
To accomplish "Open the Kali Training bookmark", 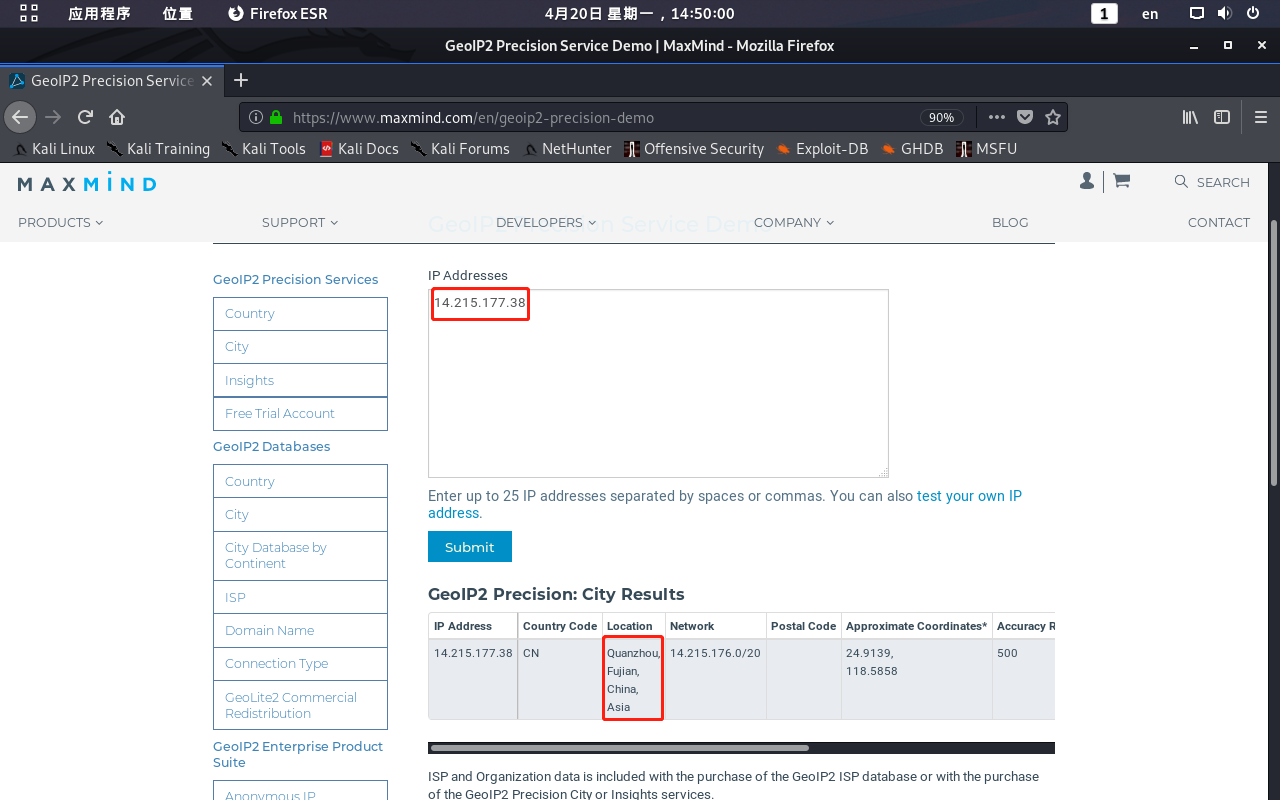I will click(159, 149).
